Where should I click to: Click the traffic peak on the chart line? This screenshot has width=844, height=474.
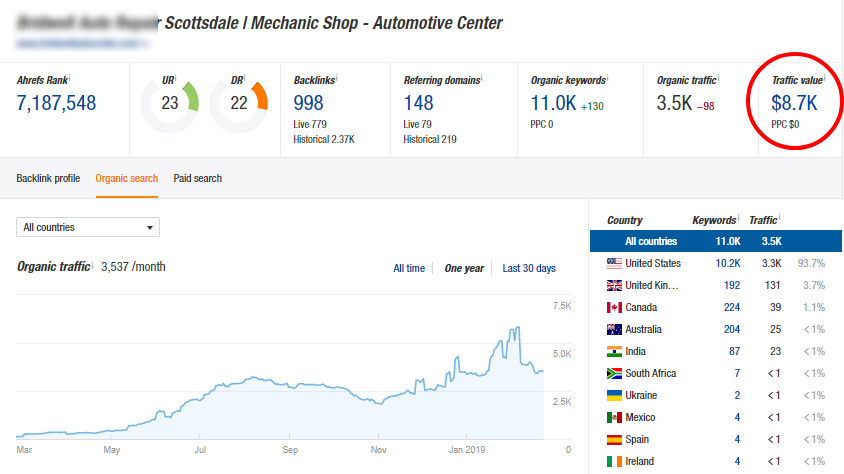tap(517, 327)
